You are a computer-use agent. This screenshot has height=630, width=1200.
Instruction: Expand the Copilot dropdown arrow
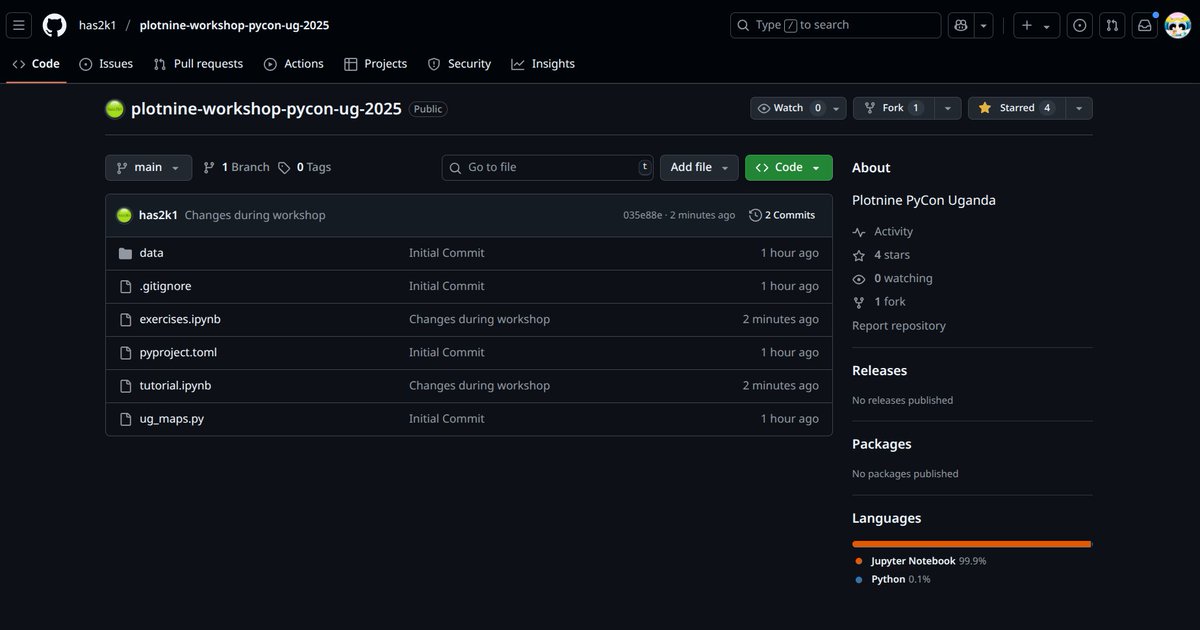pos(984,25)
